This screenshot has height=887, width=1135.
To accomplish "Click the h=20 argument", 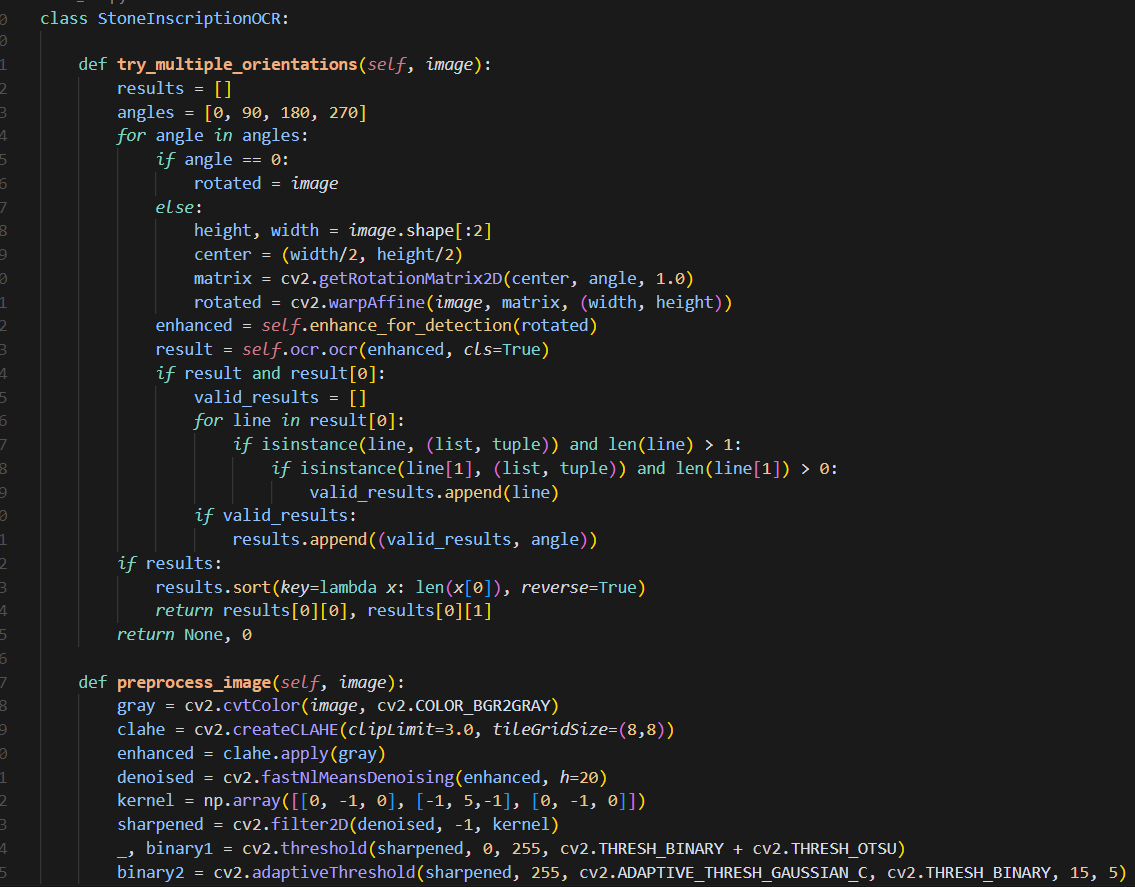I will pos(578,777).
